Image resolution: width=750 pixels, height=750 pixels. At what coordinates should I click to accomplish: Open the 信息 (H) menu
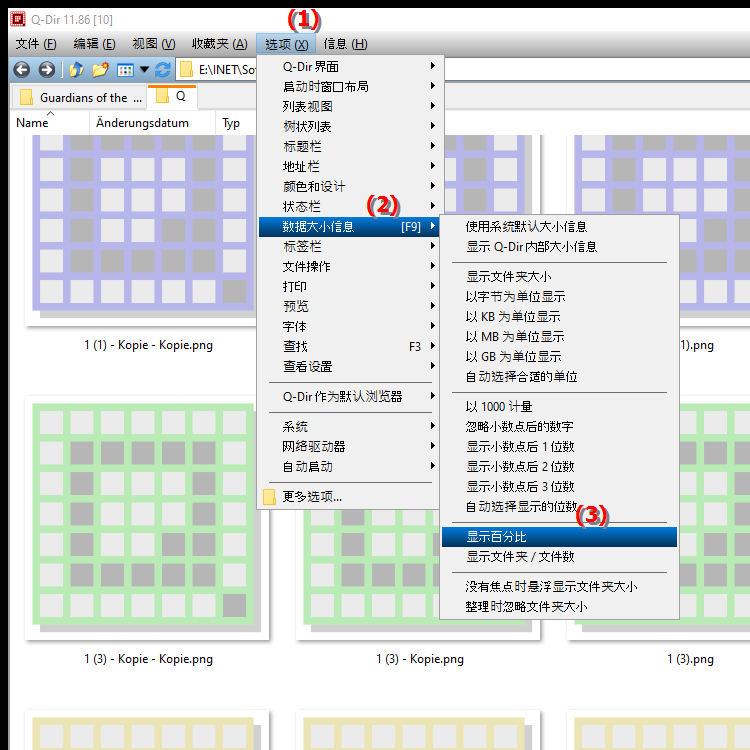(345, 44)
